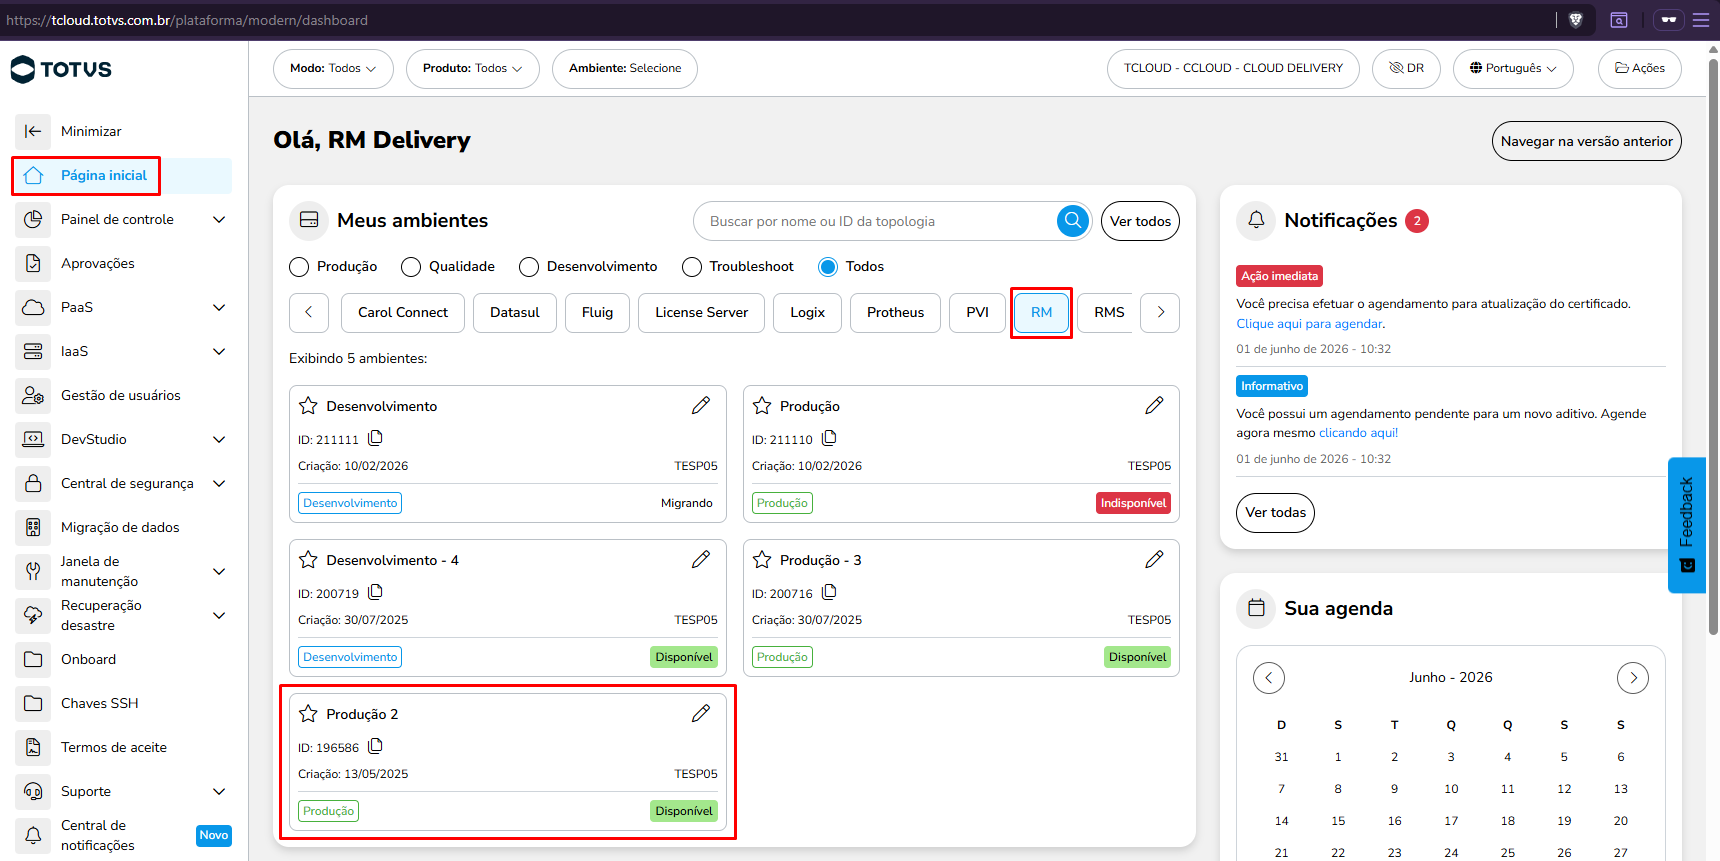Screen dimensions: 1720x861
Task: Select the Fluig product tab
Action: [x=597, y=313]
